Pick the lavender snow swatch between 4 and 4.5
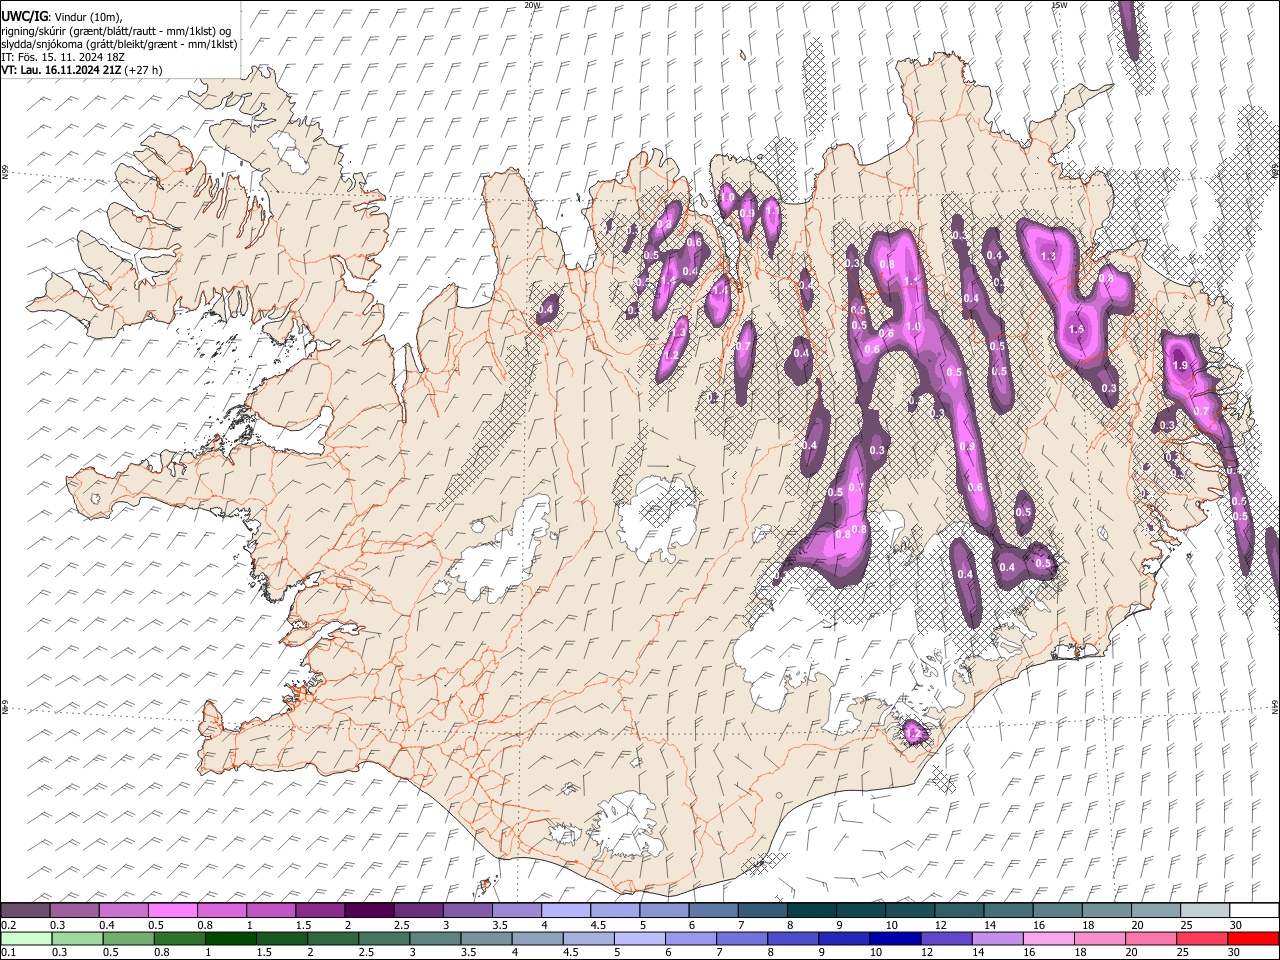Image resolution: width=1280 pixels, height=960 pixels. coord(566,910)
